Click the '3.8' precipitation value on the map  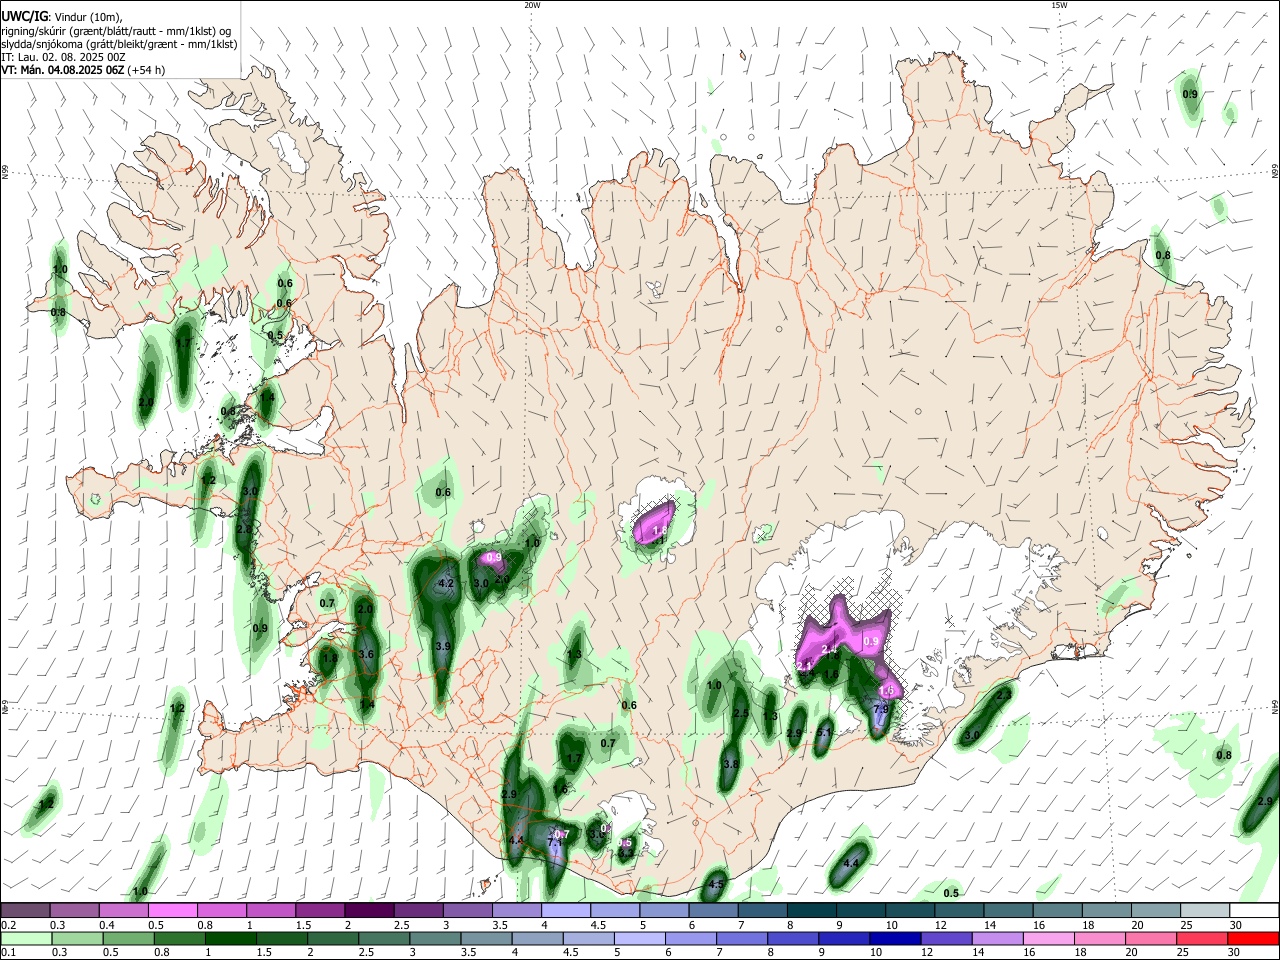[x=731, y=763]
